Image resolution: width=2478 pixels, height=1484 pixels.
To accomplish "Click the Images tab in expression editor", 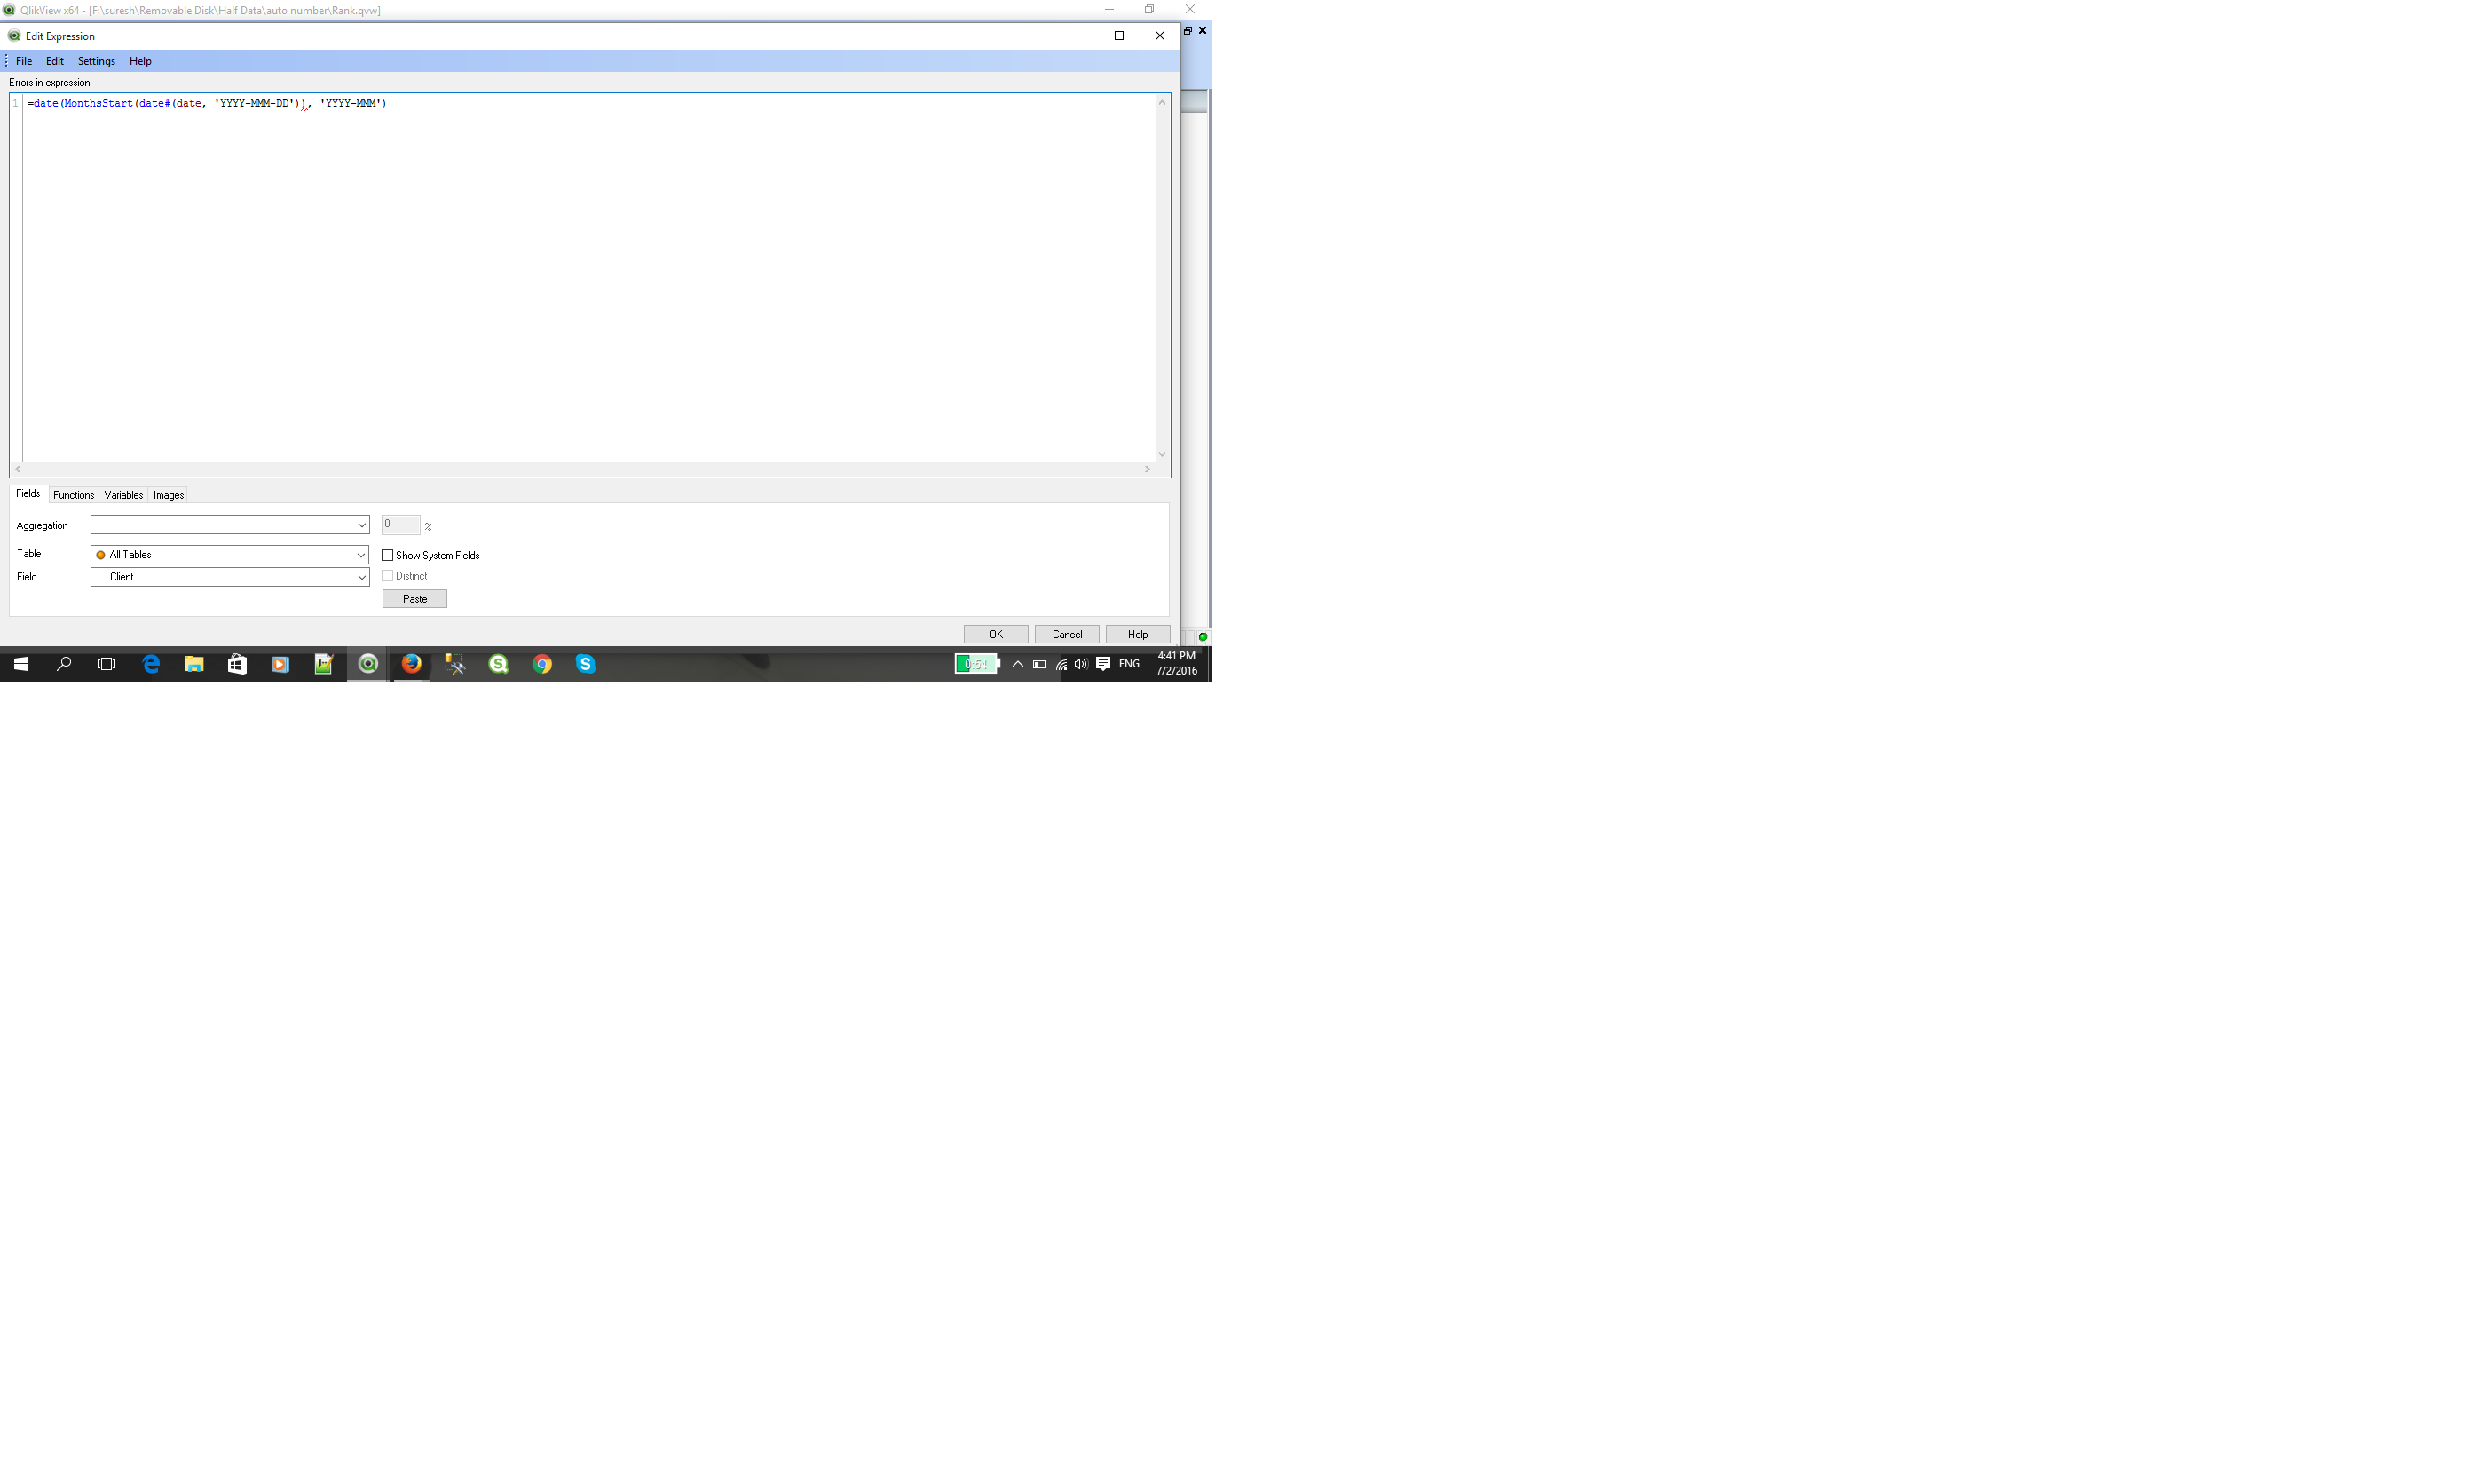I will click(x=168, y=493).
